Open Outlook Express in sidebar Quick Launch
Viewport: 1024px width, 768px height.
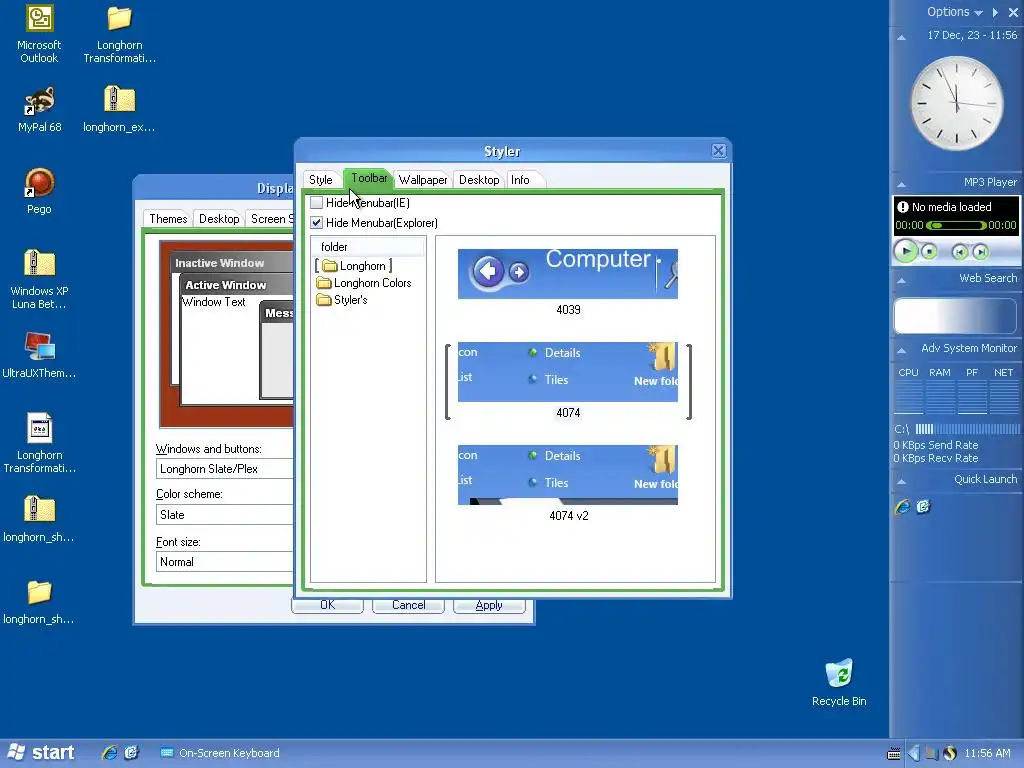923,507
